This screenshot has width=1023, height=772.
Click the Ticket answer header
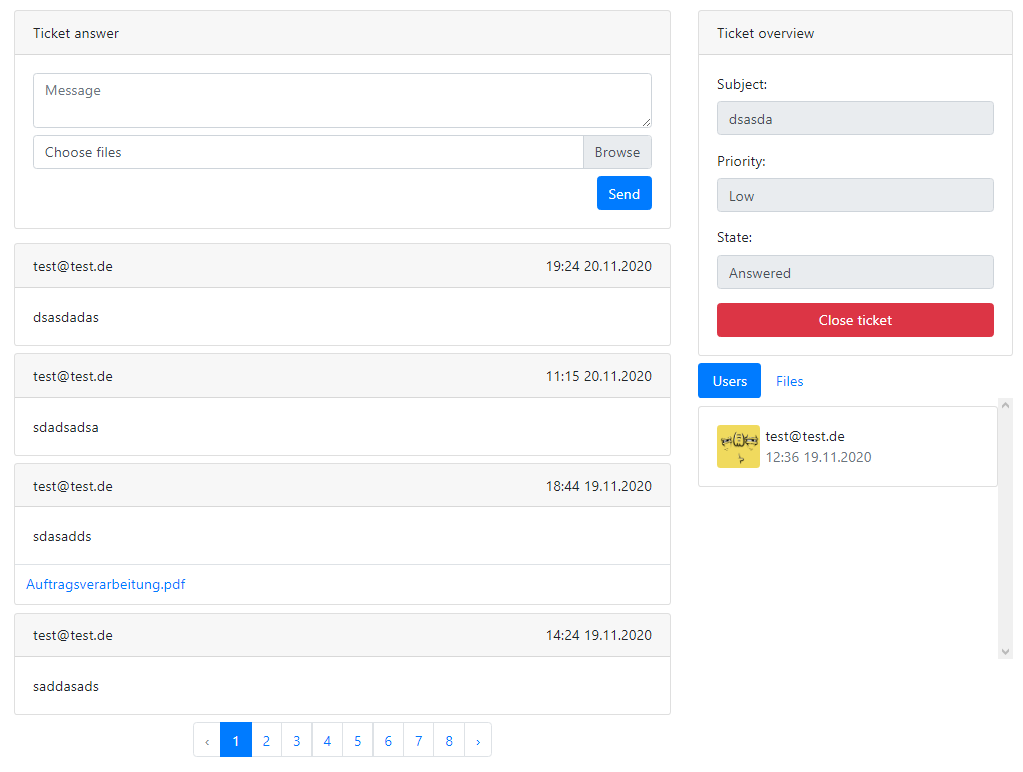(x=342, y=33)
